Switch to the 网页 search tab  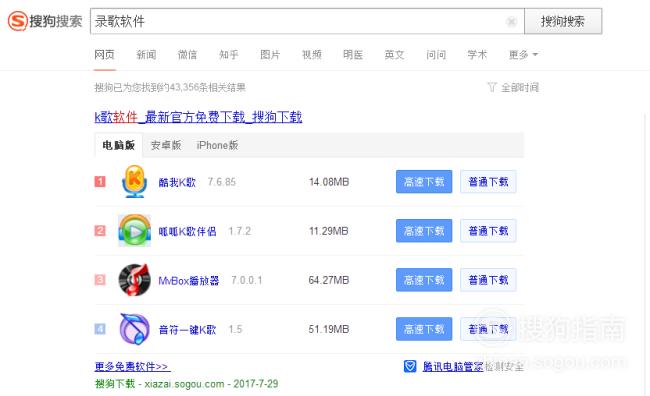104,54
